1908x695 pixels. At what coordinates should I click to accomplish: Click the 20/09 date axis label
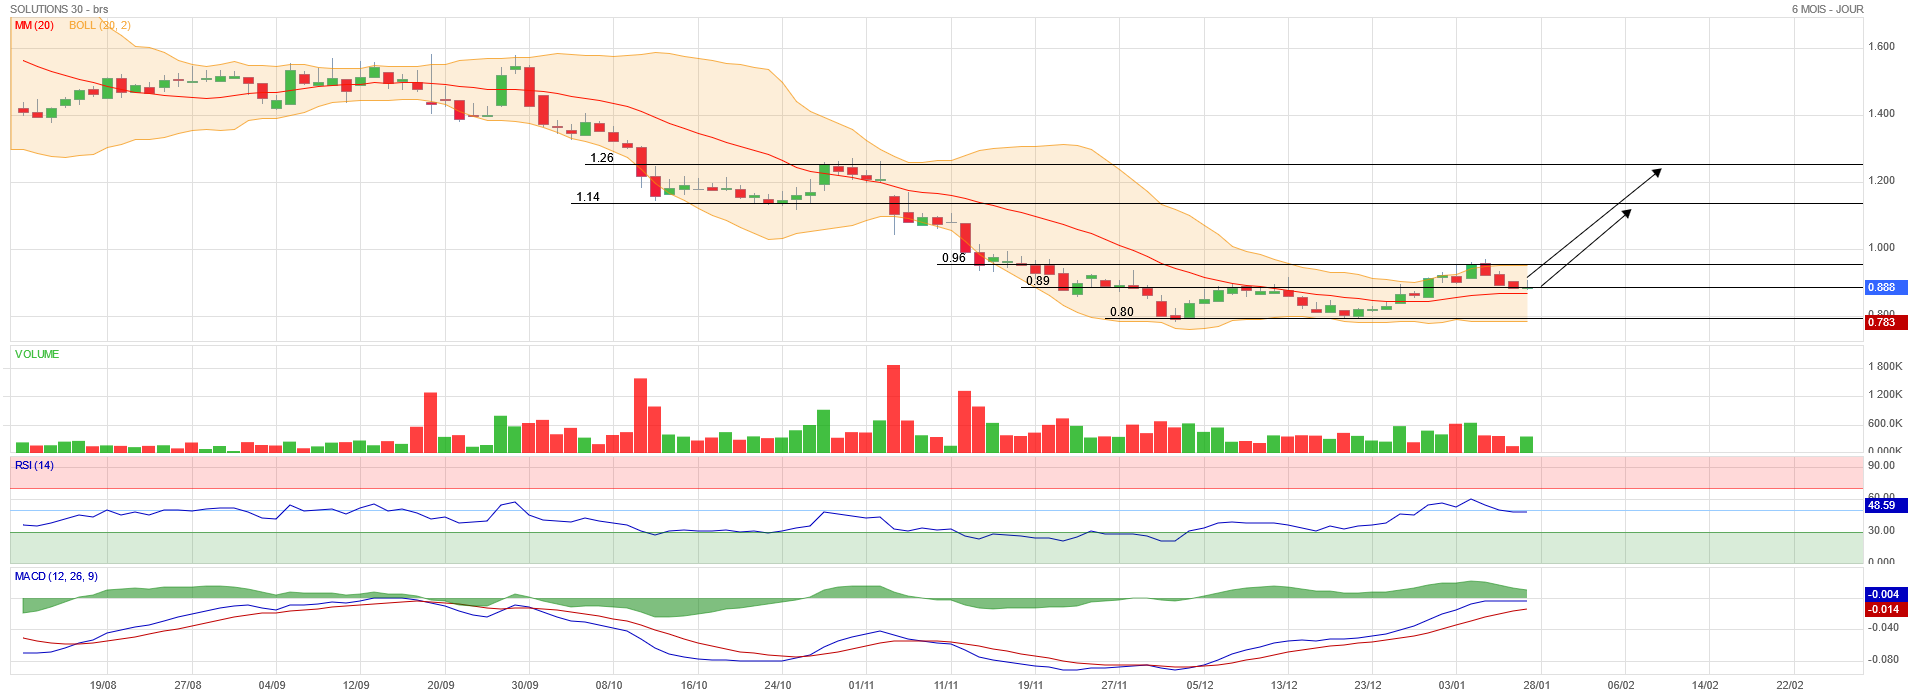[x=441, y=685]
